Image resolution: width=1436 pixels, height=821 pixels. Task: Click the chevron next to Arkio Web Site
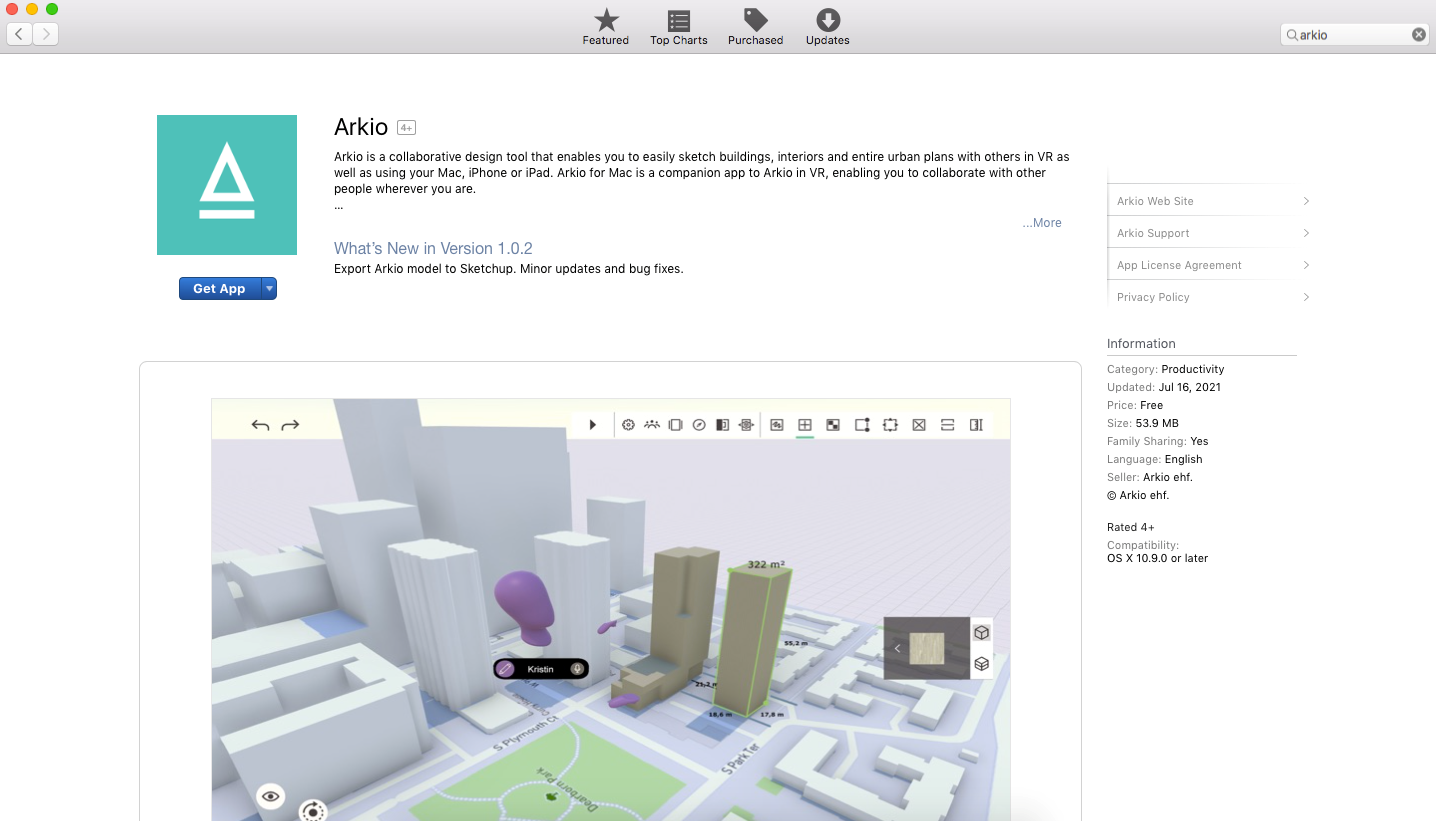pyautogui.click(x=1306, y=201)
